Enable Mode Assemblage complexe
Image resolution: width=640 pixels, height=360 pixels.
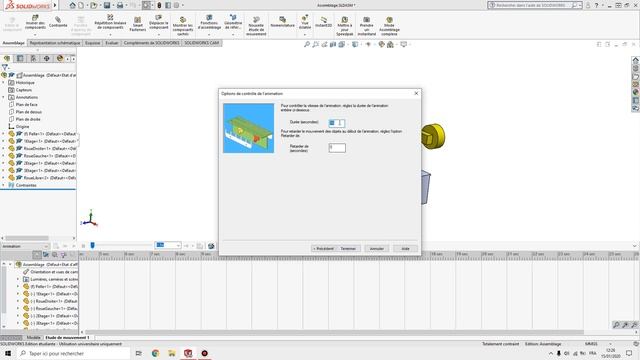(389, 26)
